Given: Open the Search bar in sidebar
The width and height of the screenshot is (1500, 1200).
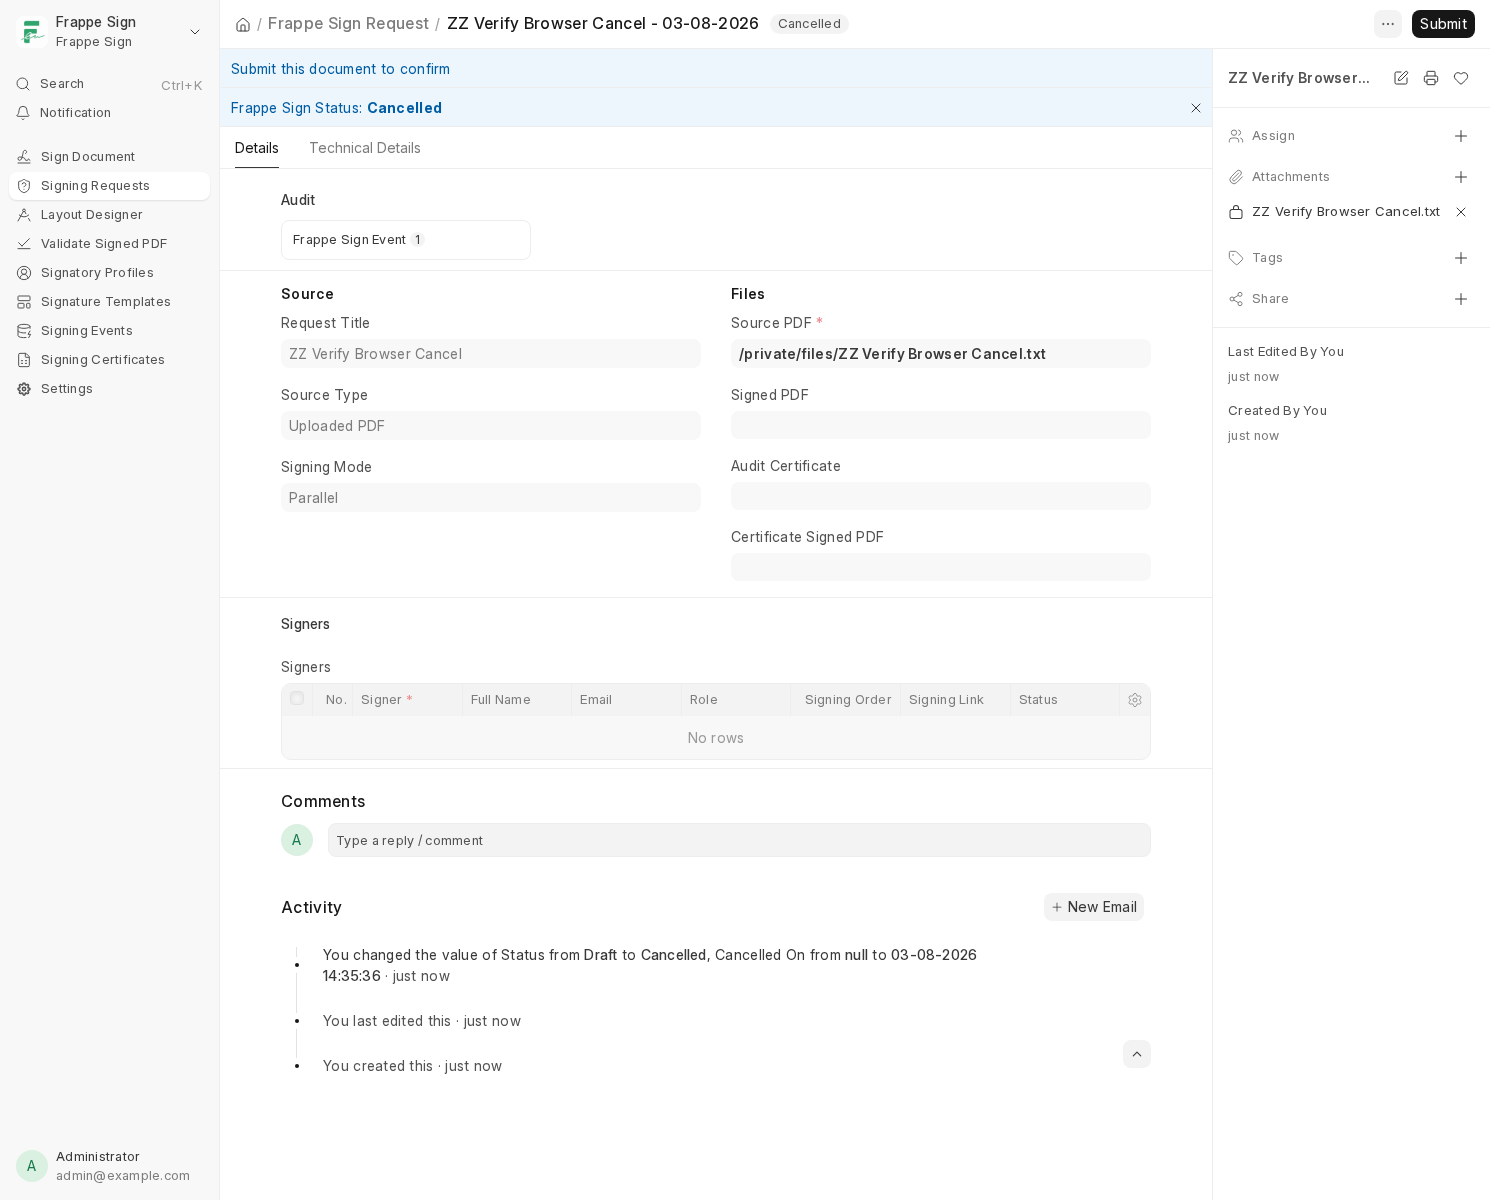Looking at the screenshot, I should click(x=109, y=84).
